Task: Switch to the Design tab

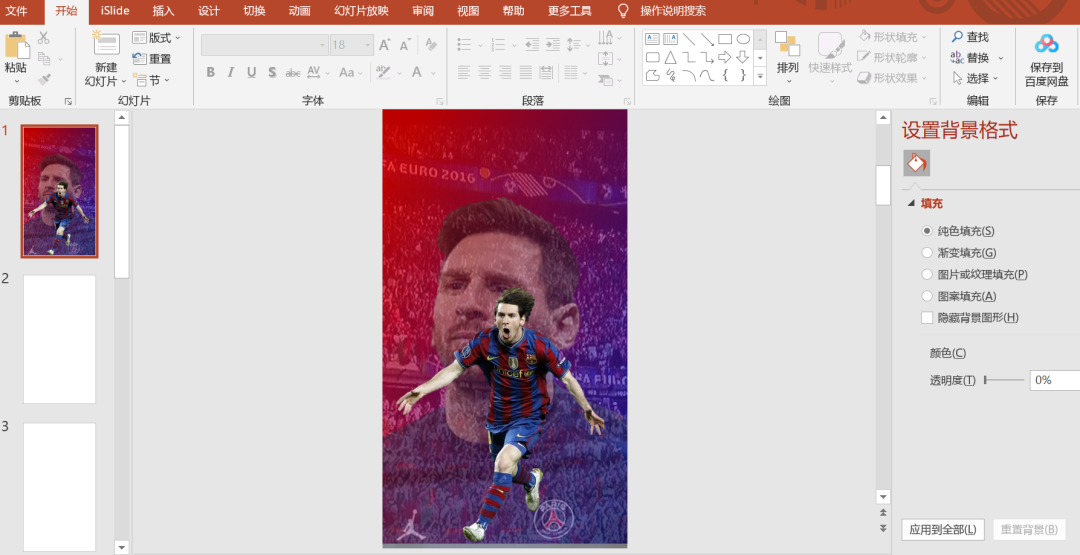Action: tap(209, 11)
